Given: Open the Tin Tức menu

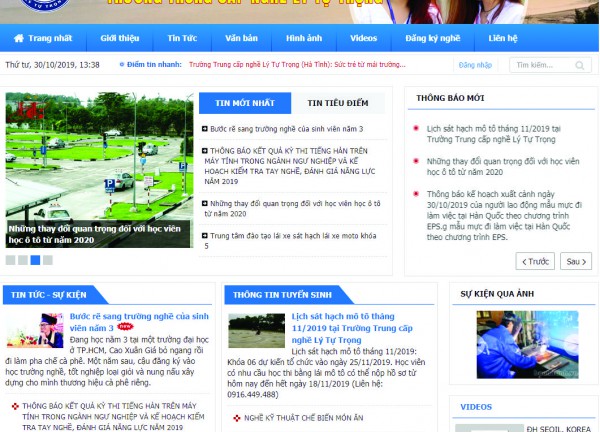Looking at the screenshot, I should coord(182,38).
